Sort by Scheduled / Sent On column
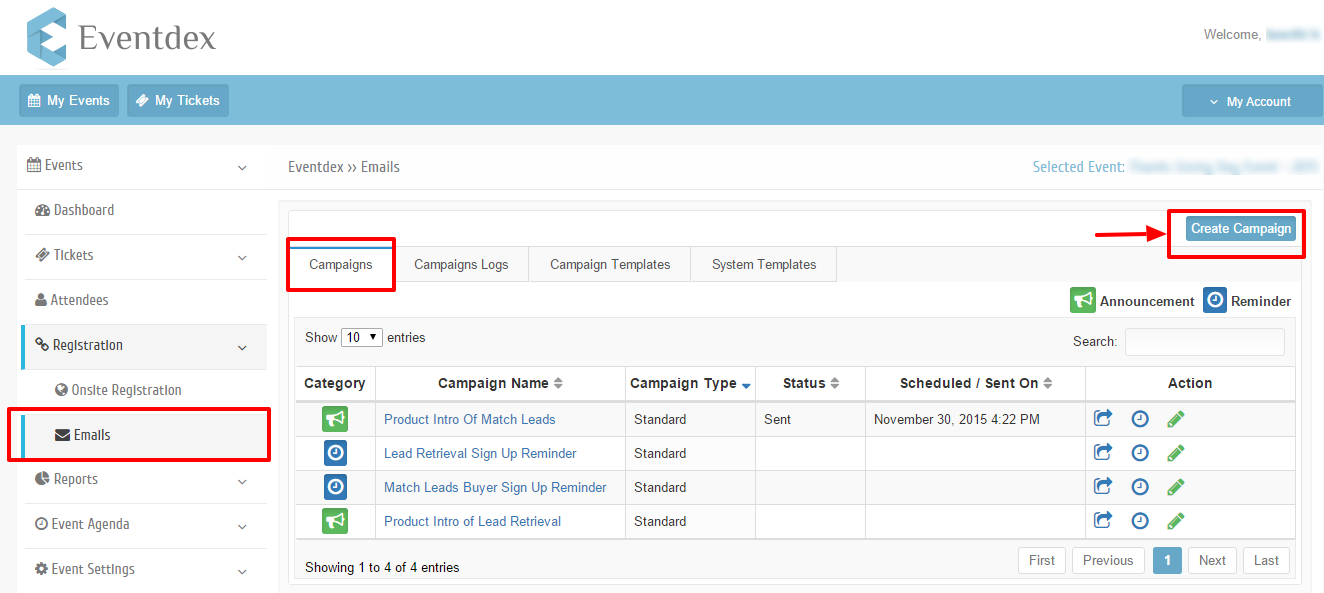This screenshot has width=1324, height=593. [x=976, y=383]
